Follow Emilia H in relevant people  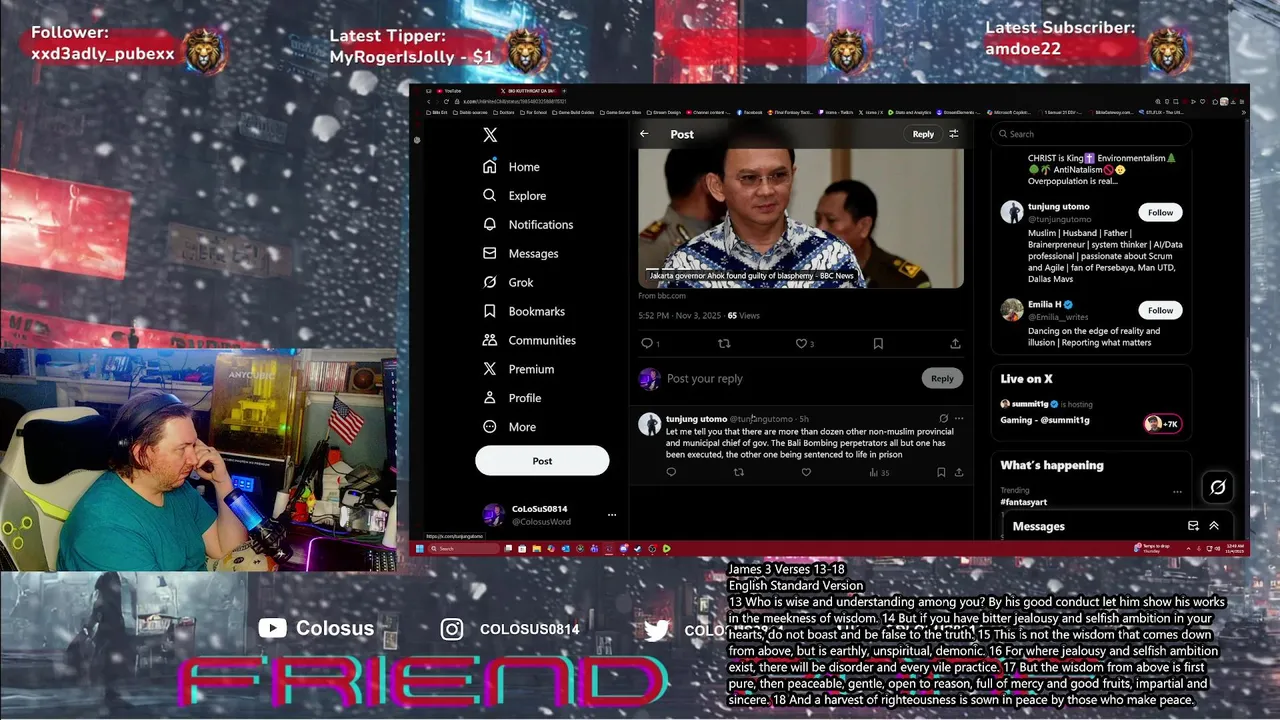tap(1160, 310)
